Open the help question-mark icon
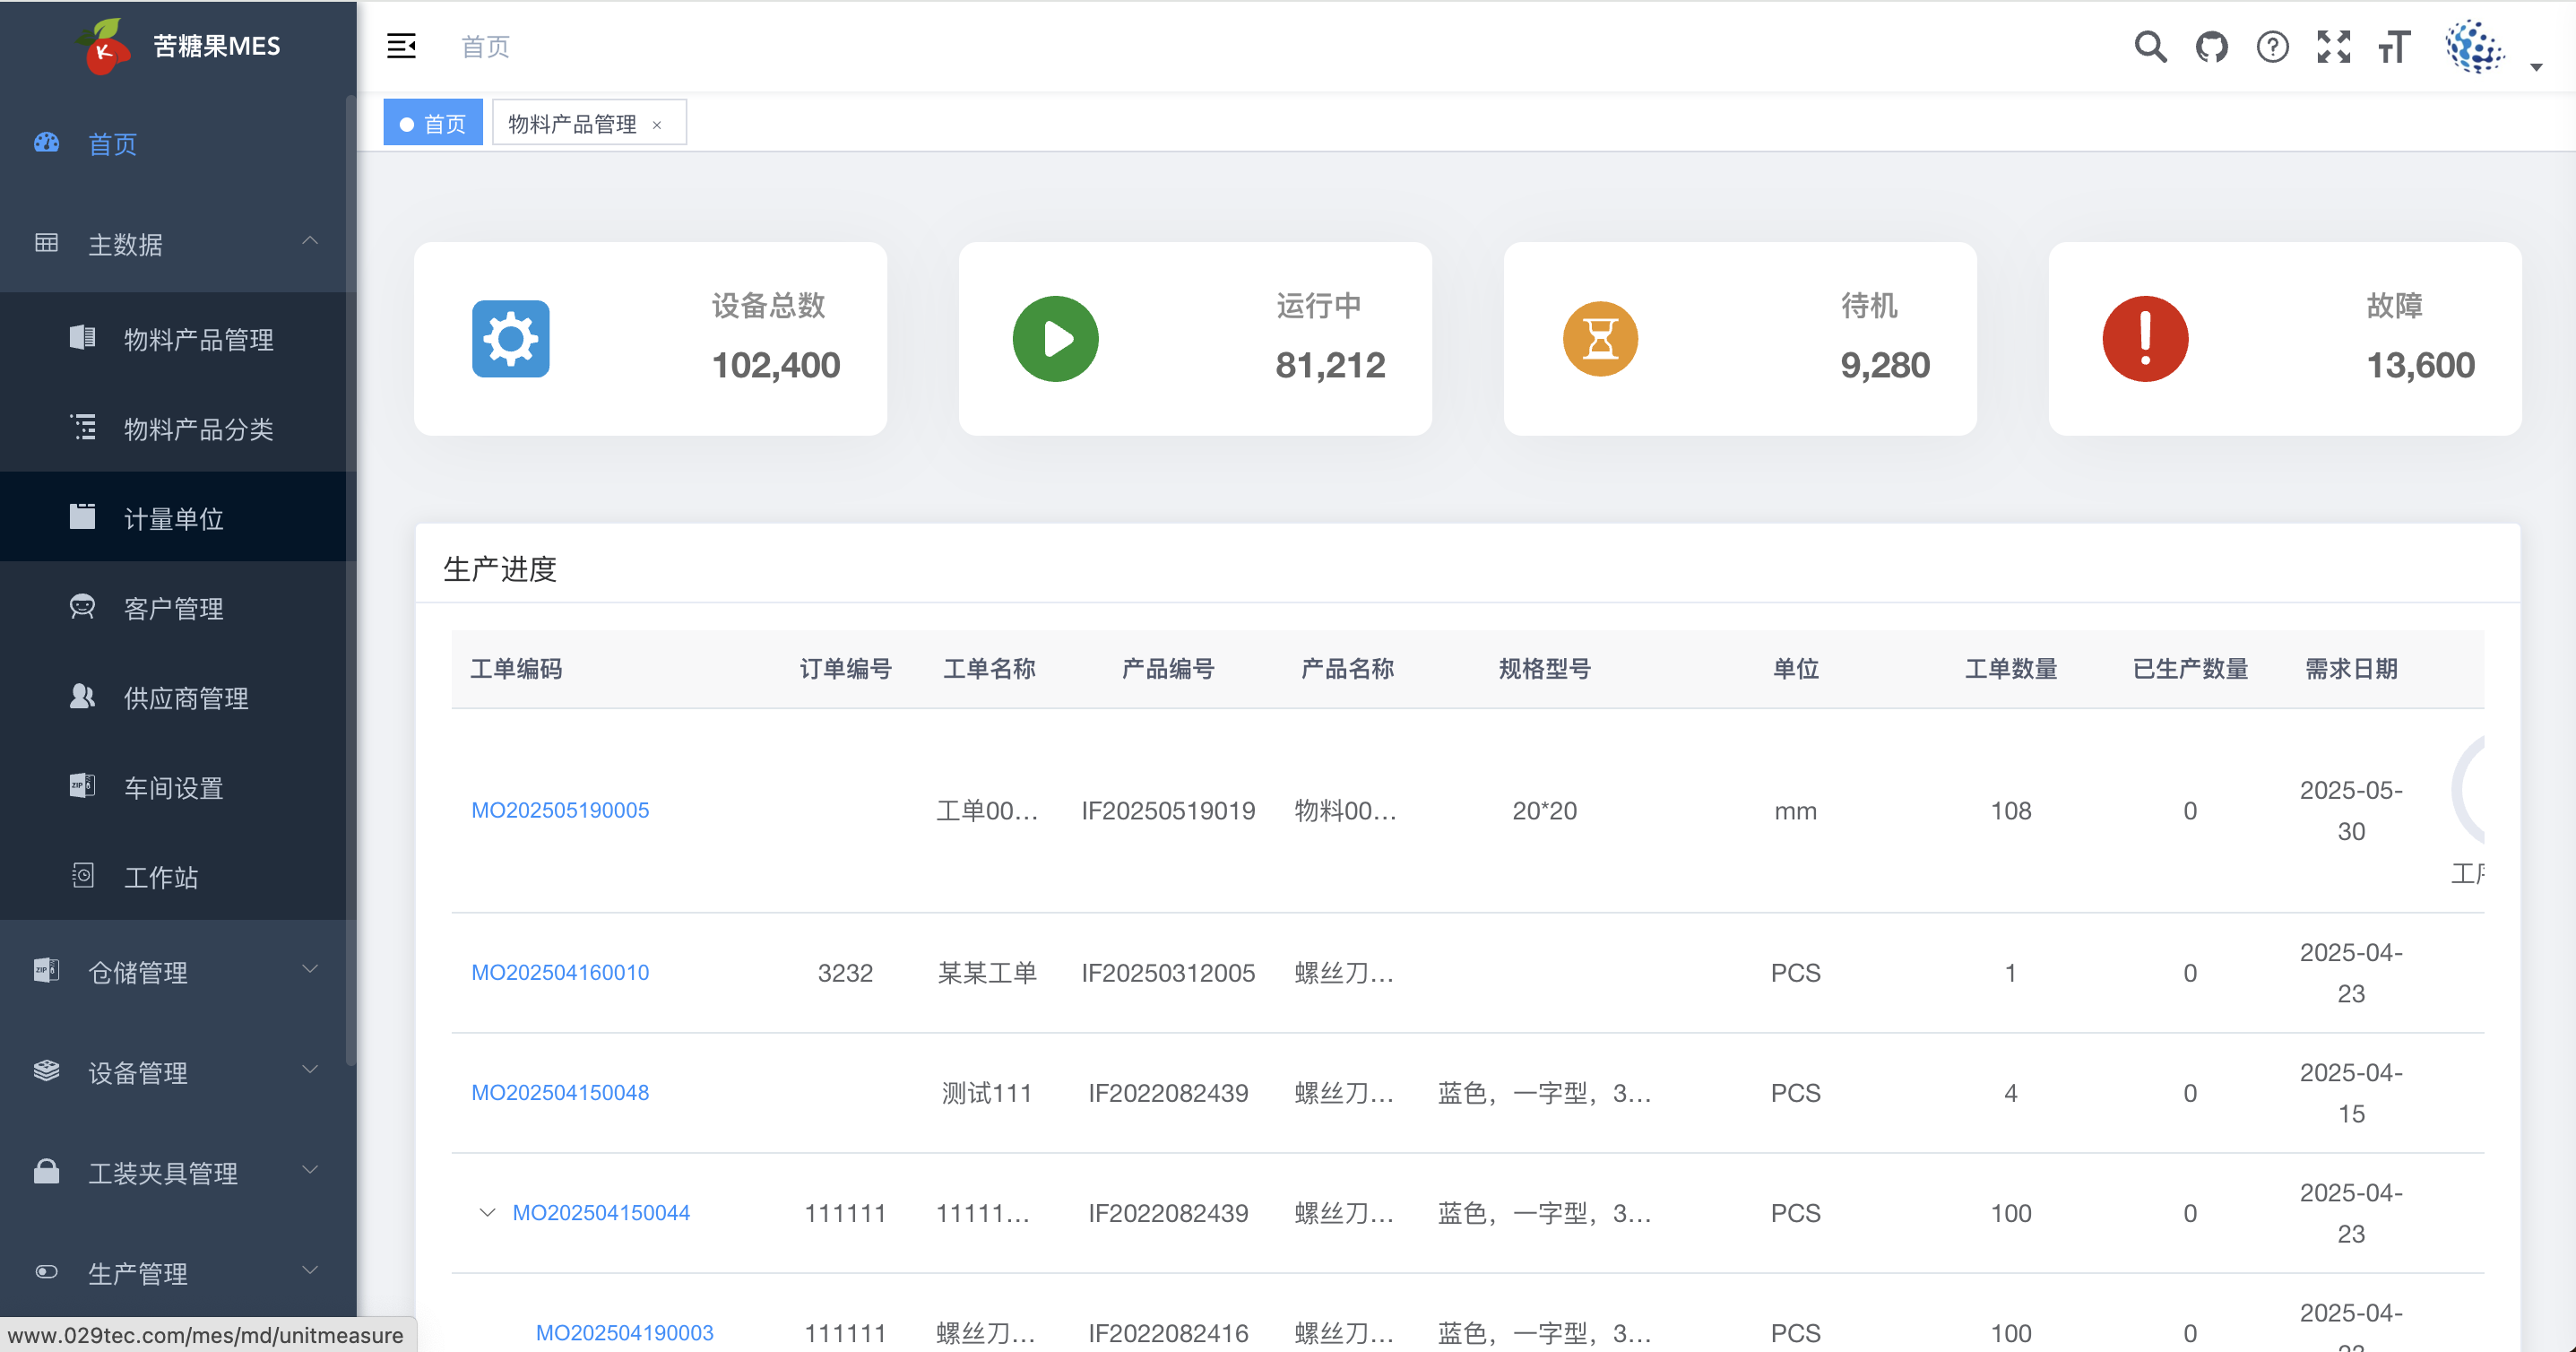This screenshot has height=1352, width=2576. [2272, 46]
